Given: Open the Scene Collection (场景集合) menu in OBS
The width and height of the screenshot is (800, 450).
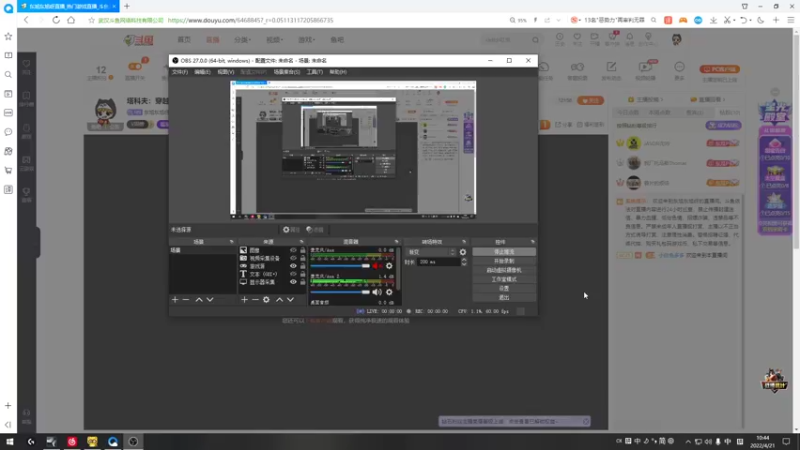Looking at the screenshot, I should pos(287,72).
